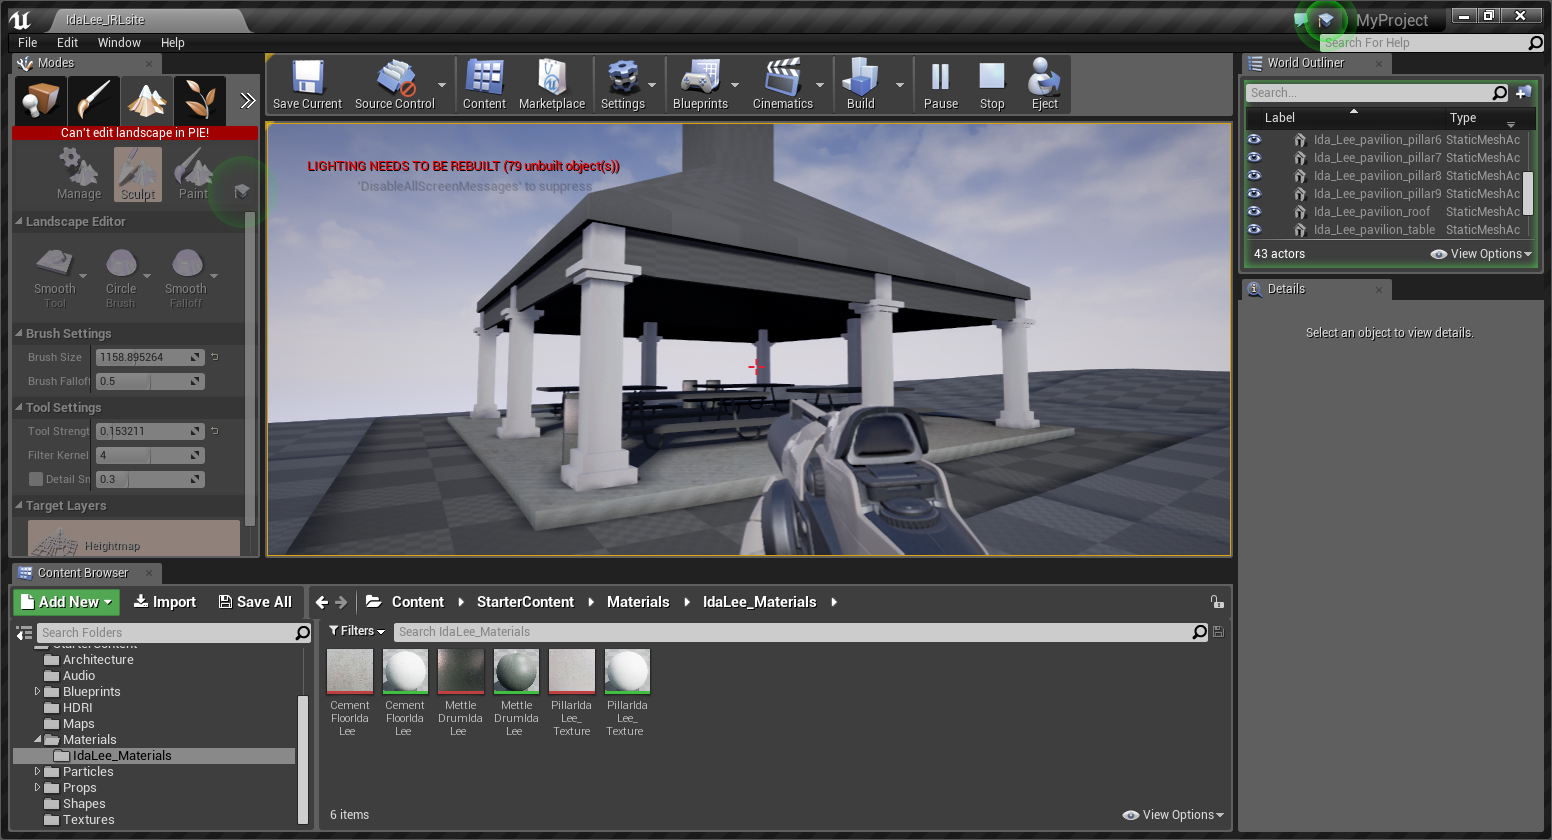
Task: Click the Save All button
Action: click(x=255, y=602)
